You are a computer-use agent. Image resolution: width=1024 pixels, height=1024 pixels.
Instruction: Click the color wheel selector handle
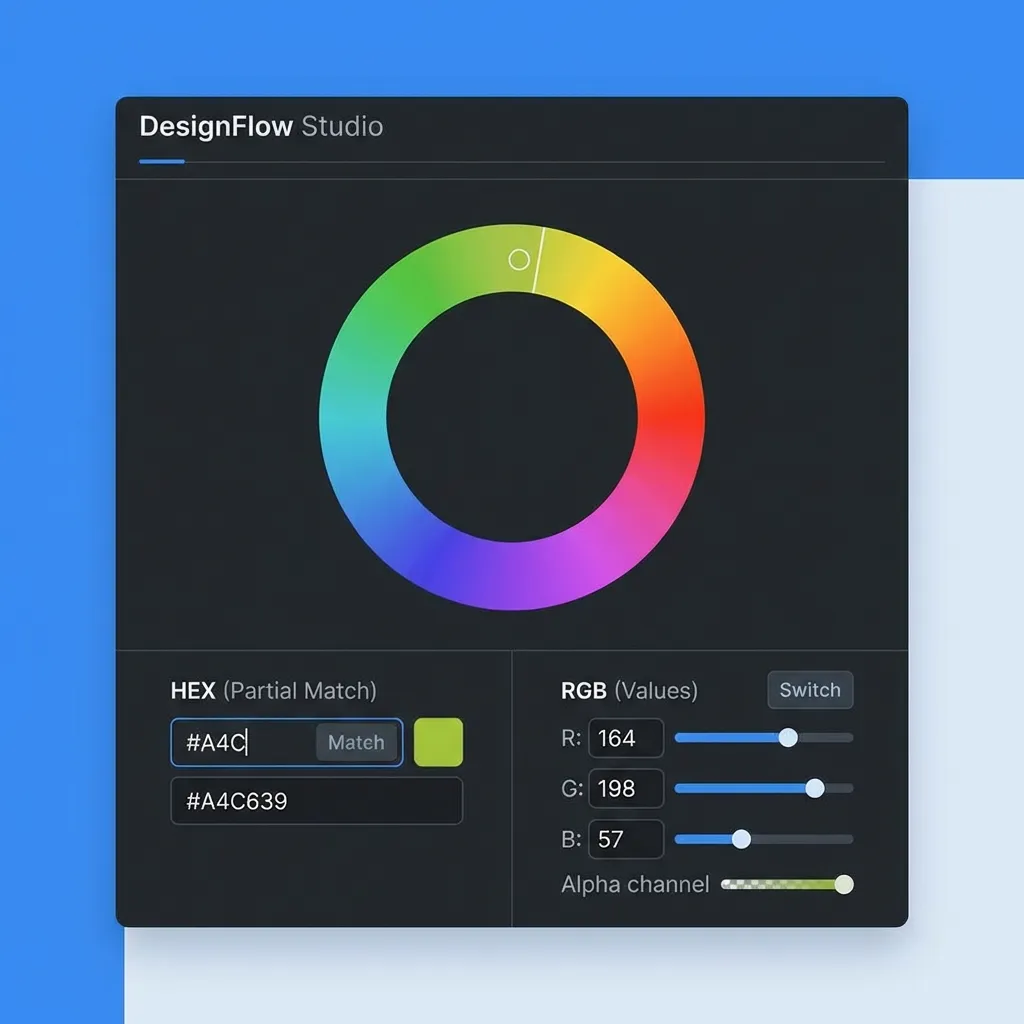point(519,259)
